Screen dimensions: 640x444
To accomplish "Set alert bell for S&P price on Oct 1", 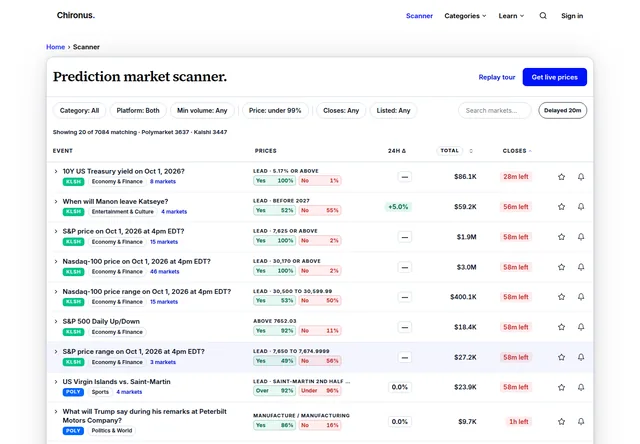I will pyautogui.click(x=581, y=237).
